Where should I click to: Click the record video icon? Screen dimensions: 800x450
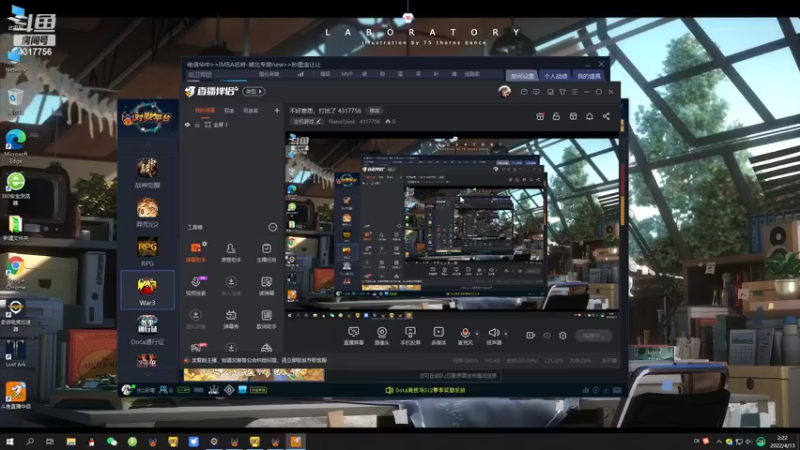click(x=531, y=336)
